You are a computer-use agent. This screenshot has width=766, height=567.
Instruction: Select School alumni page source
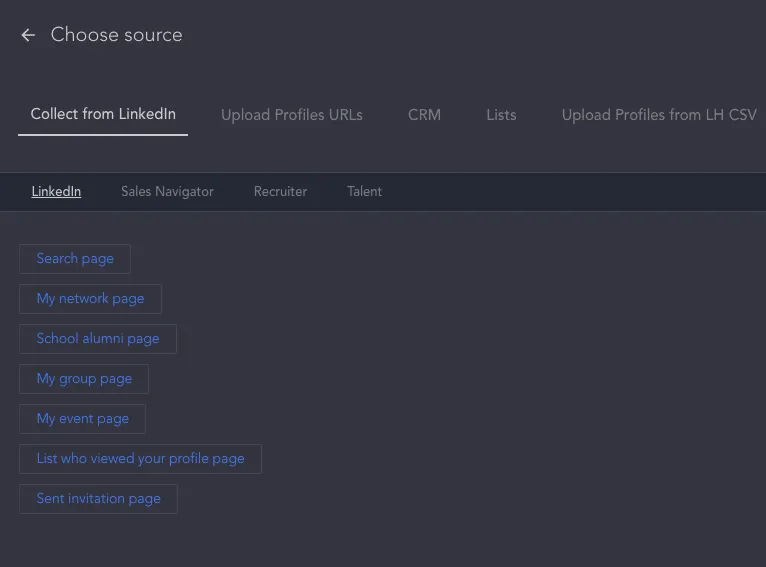click(98, 339)
